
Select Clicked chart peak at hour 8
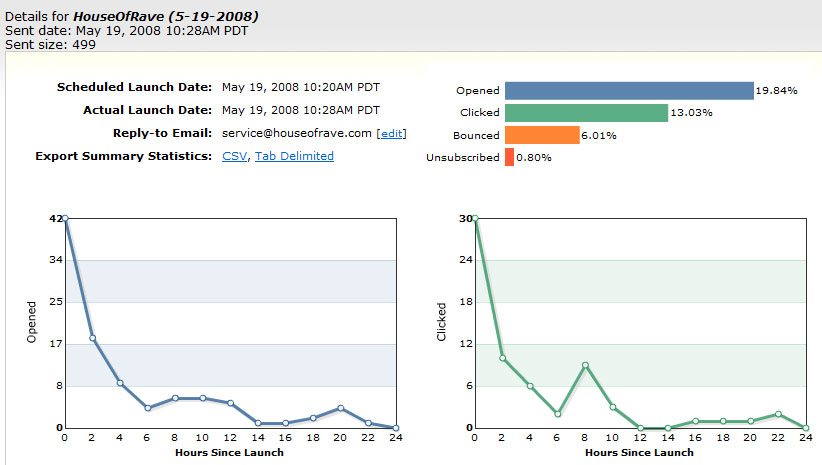pos(585,365)
